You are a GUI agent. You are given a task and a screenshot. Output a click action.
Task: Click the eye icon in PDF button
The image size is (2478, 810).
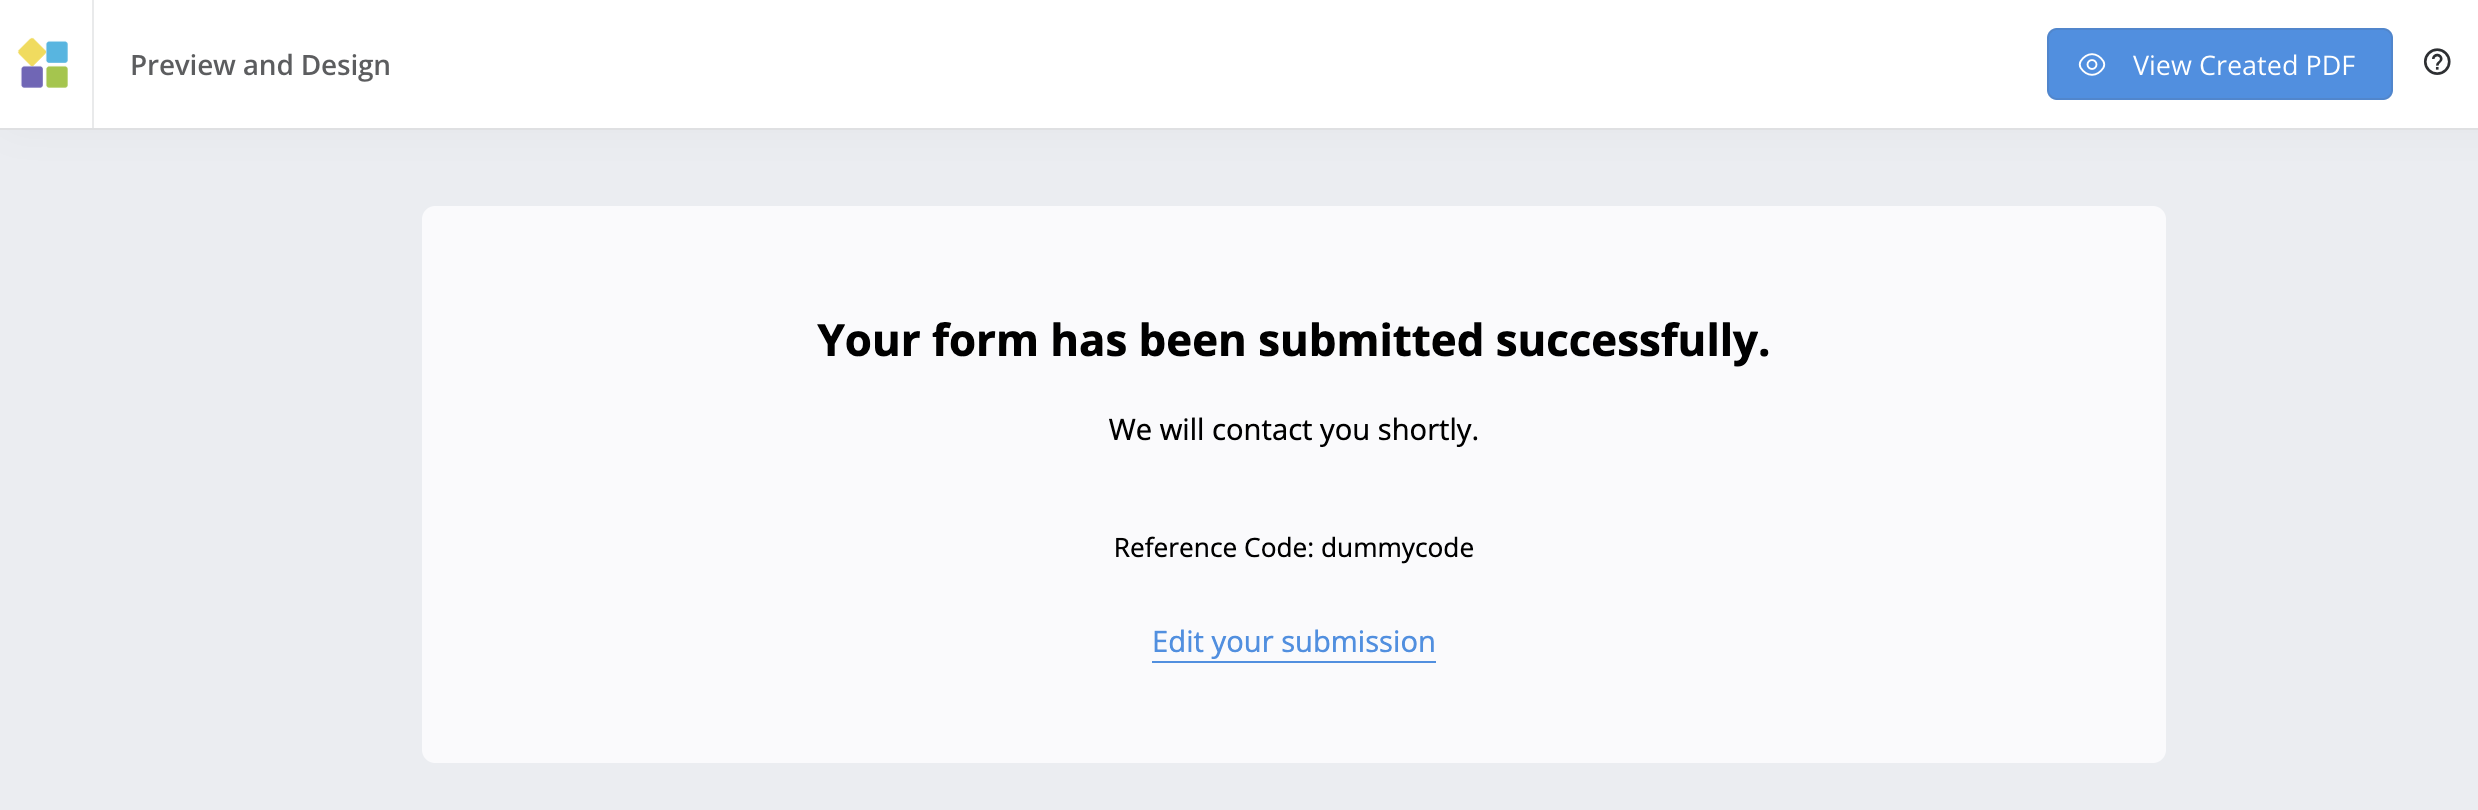coord(2091,65)
